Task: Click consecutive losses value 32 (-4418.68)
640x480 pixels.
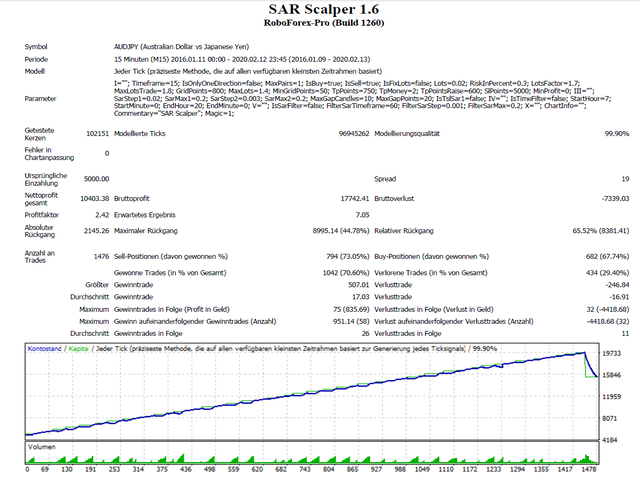Action: [608, 309]
